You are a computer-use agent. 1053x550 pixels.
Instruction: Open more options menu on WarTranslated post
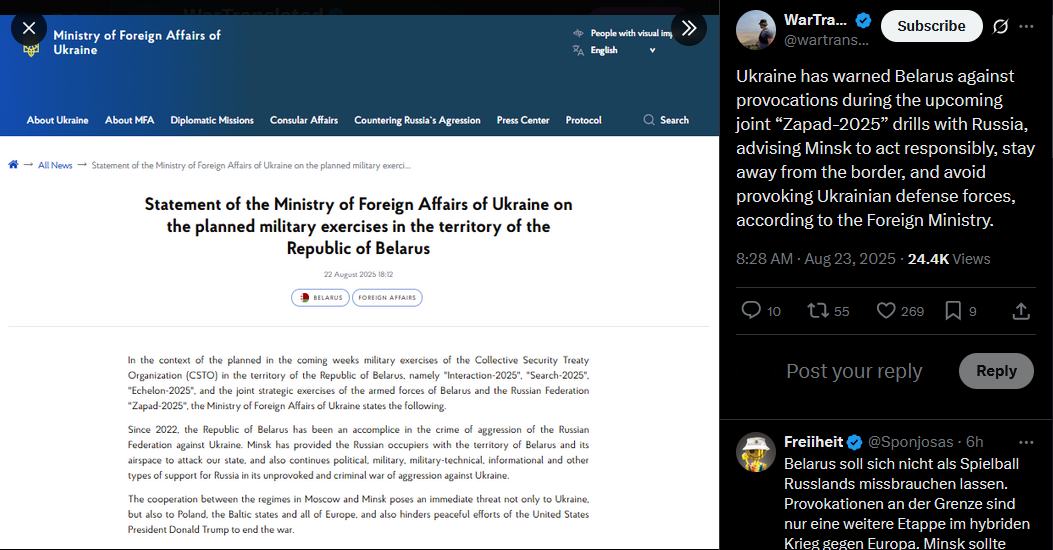[1026, 26]
